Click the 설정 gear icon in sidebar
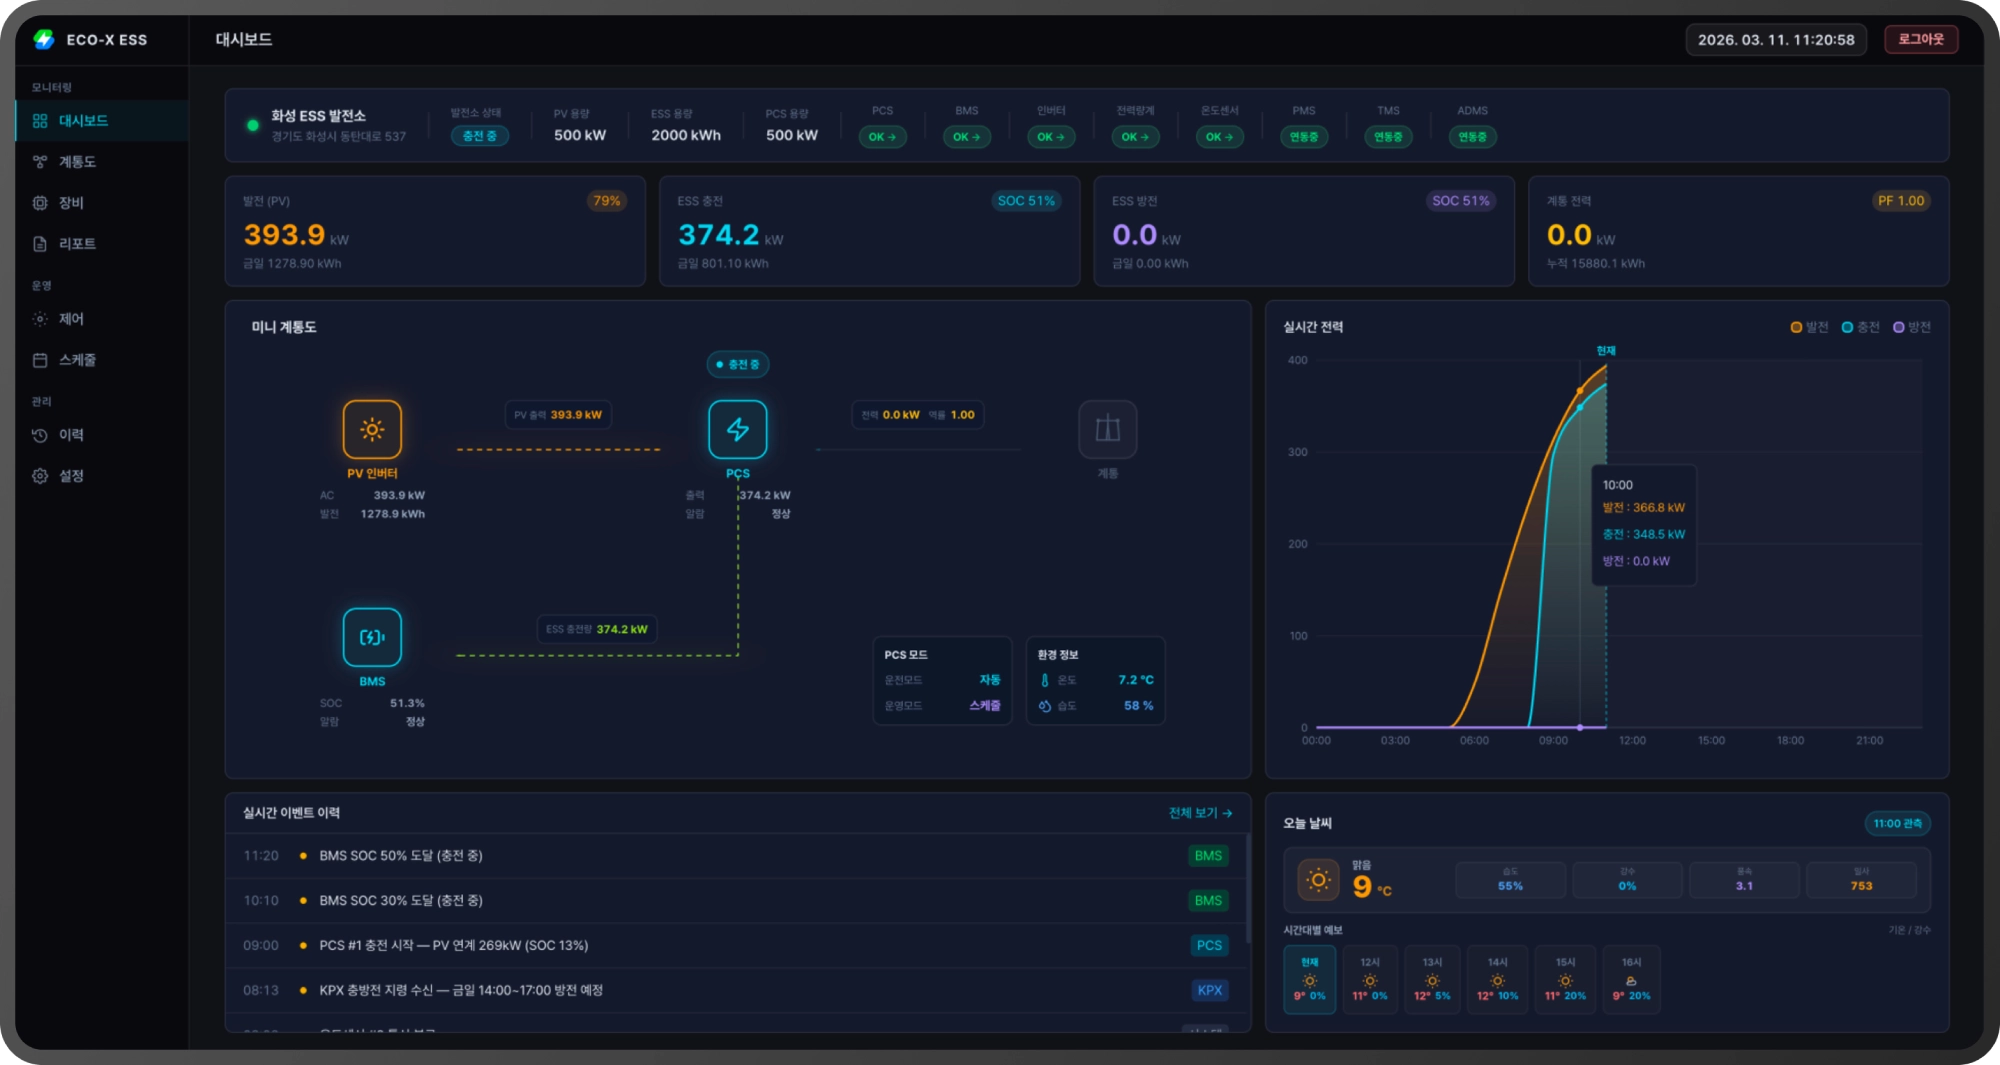The width and height of the screenshot is (2000, 1065). (x=40, y=476)
